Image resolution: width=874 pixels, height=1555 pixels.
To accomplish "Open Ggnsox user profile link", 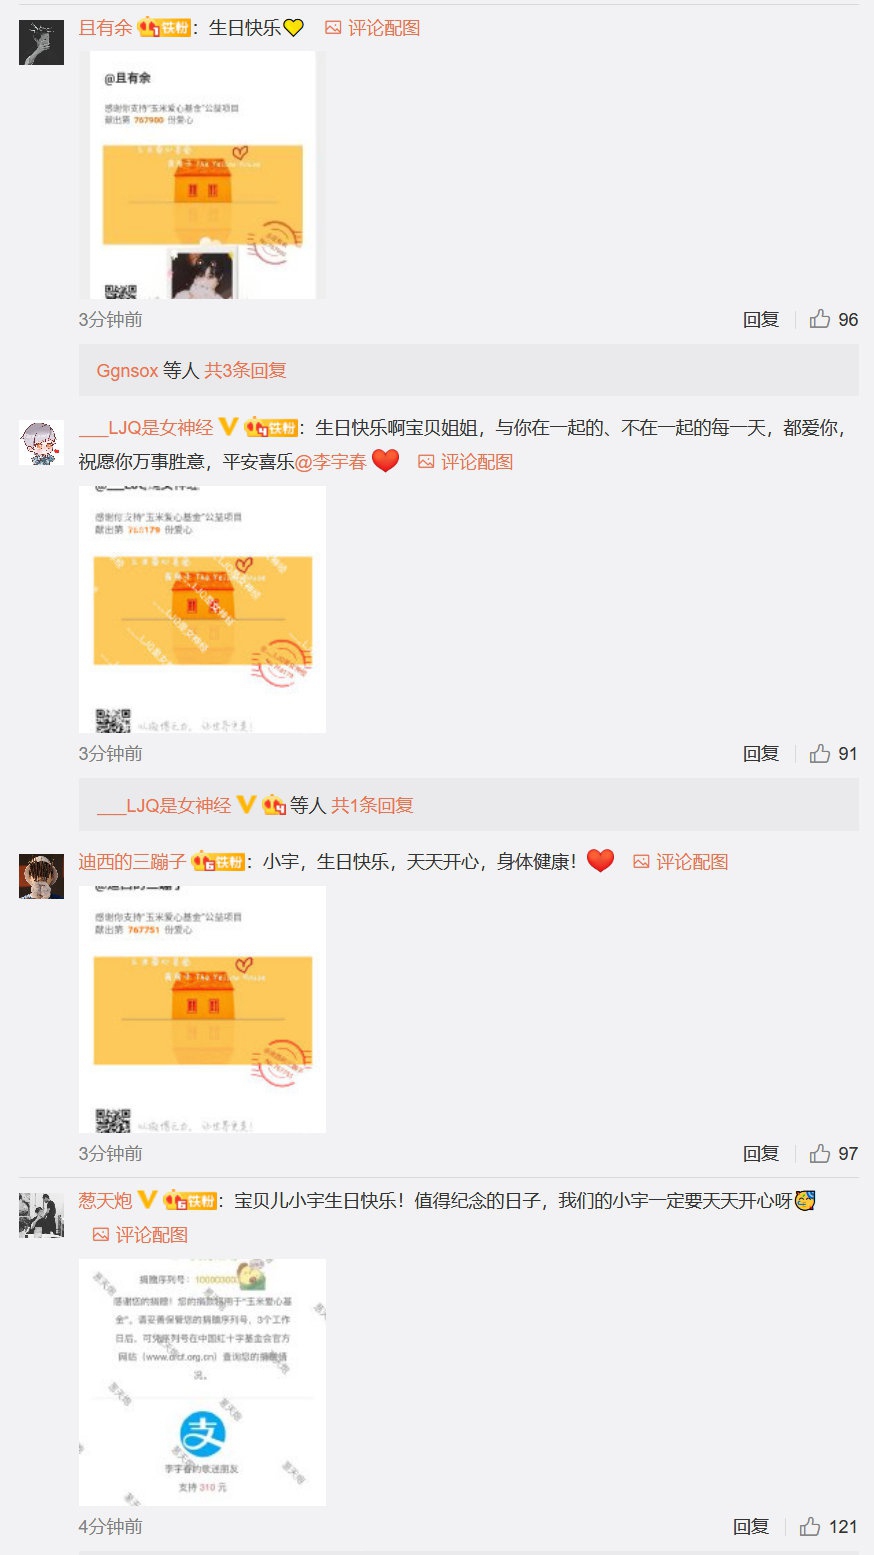I will (127, 370).
